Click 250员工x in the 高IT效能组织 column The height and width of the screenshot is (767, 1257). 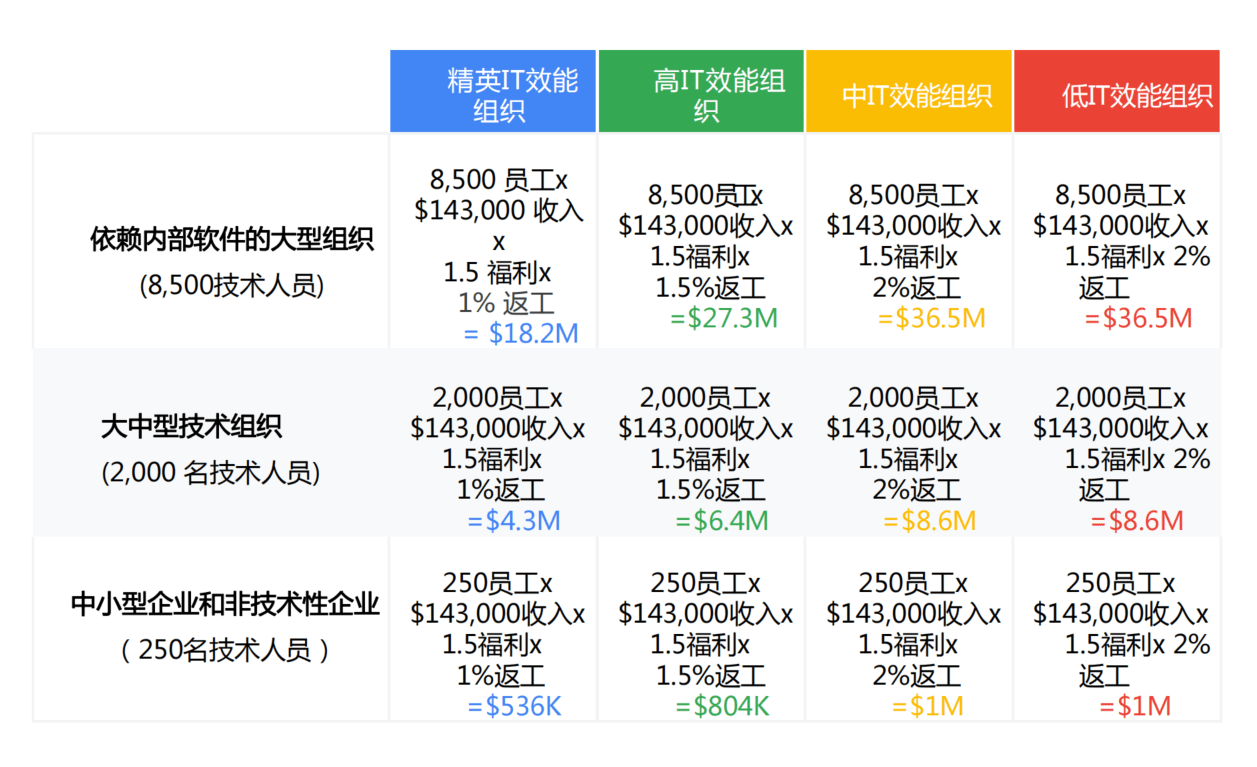coord(706,583)
